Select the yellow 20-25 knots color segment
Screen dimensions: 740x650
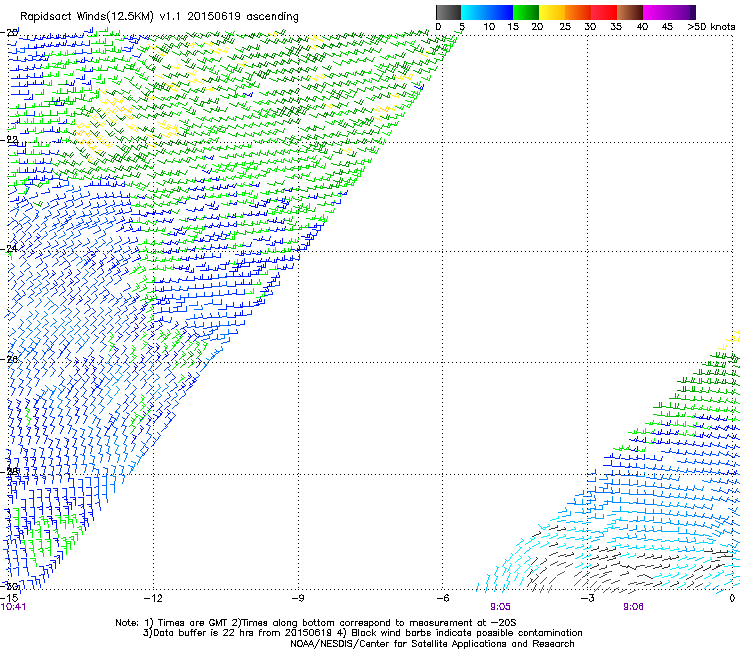pyautogui.click(x=552, y=12)
